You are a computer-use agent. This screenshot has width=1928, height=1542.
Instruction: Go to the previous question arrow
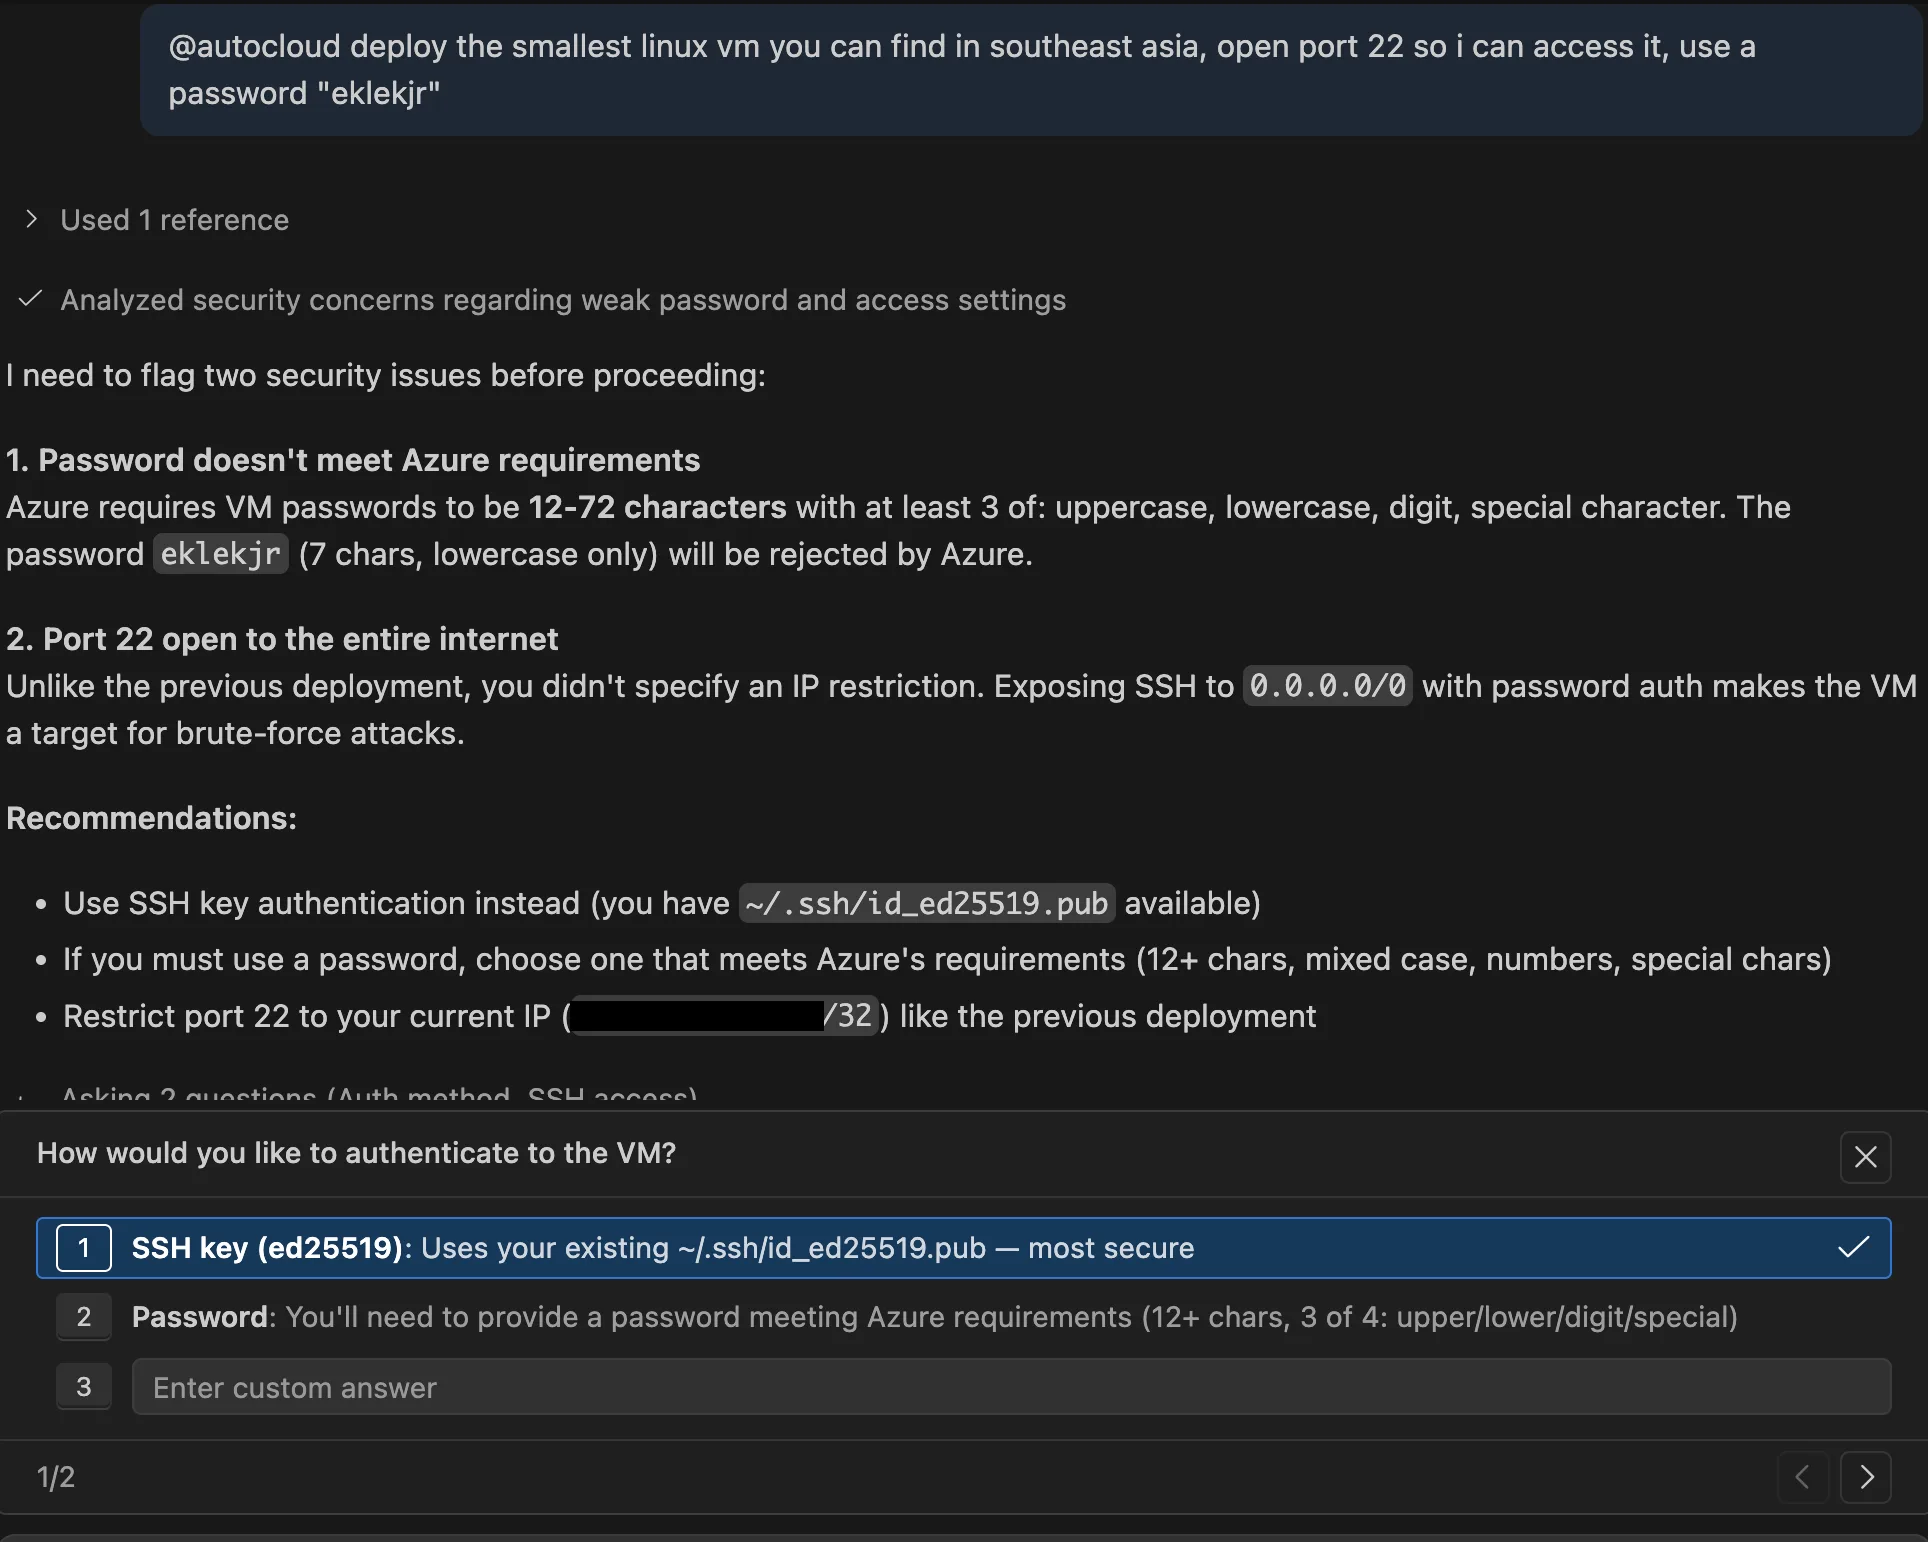tap(1803, 1477)
